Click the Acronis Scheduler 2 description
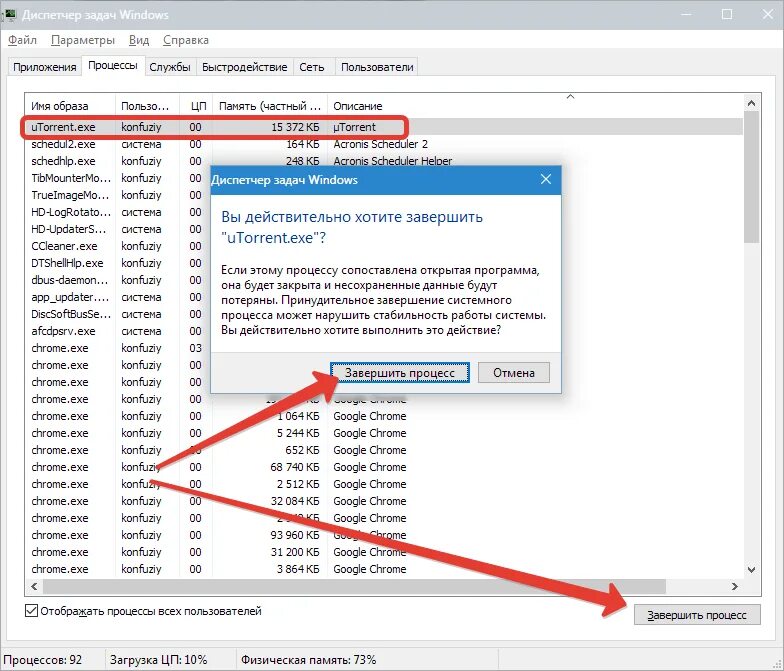The height and width of the screenshot is (671, 784). click(x=380, y=144)
